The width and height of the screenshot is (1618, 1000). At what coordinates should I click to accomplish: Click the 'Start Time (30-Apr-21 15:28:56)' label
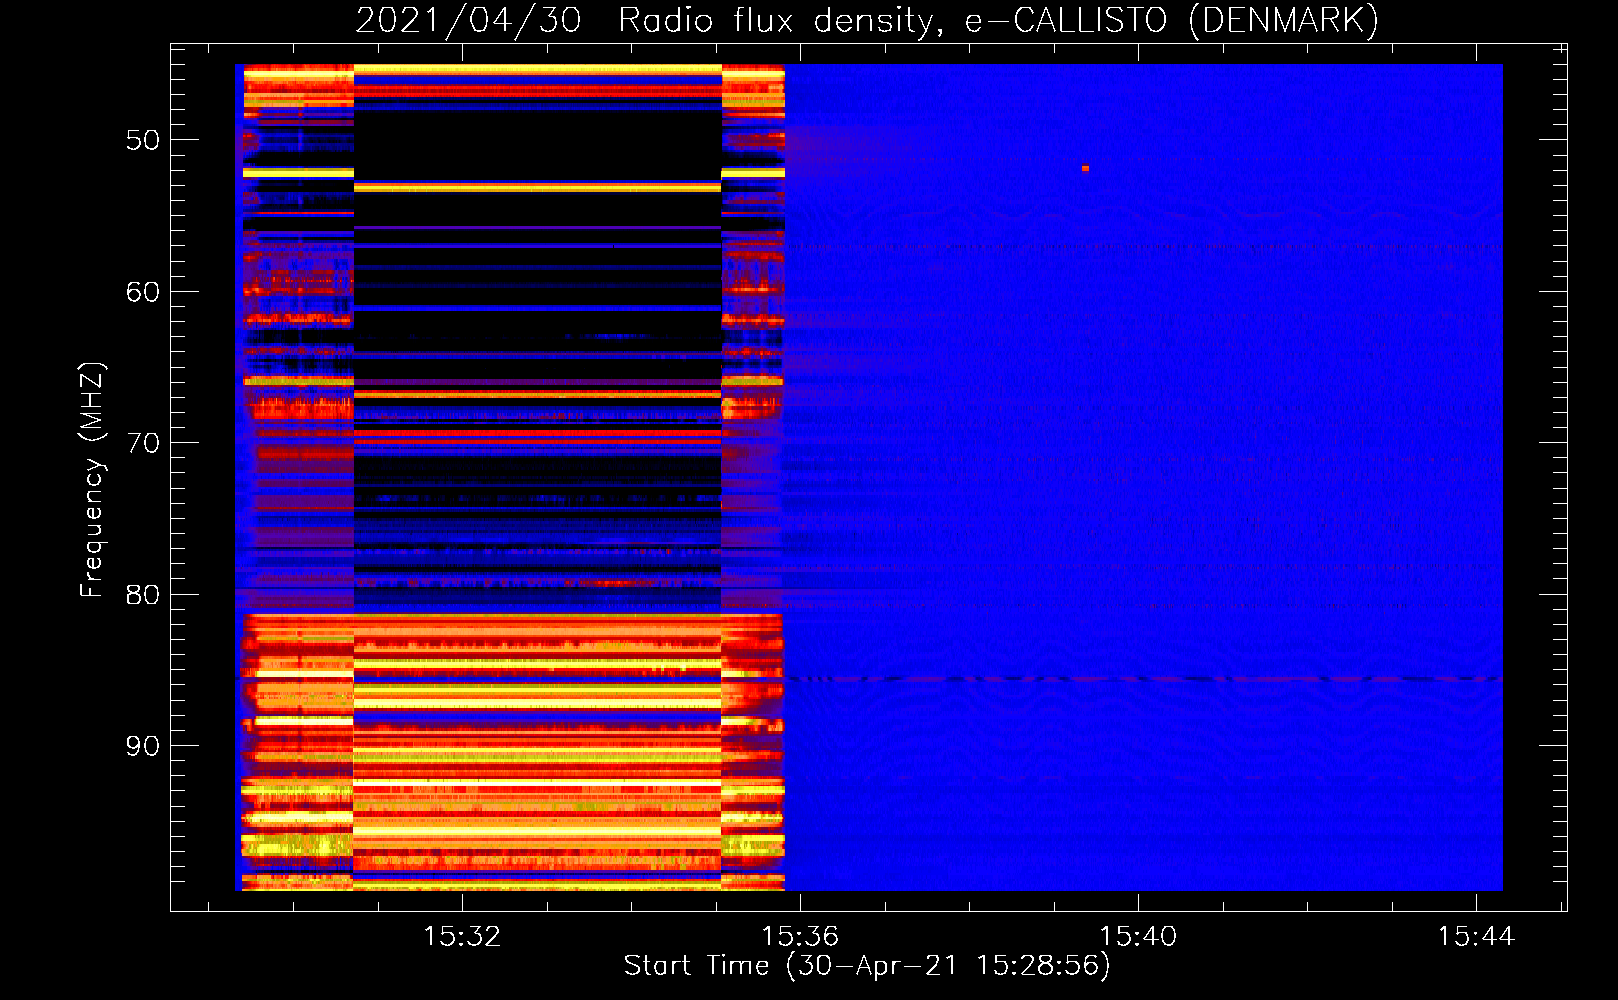click(867, 966)
